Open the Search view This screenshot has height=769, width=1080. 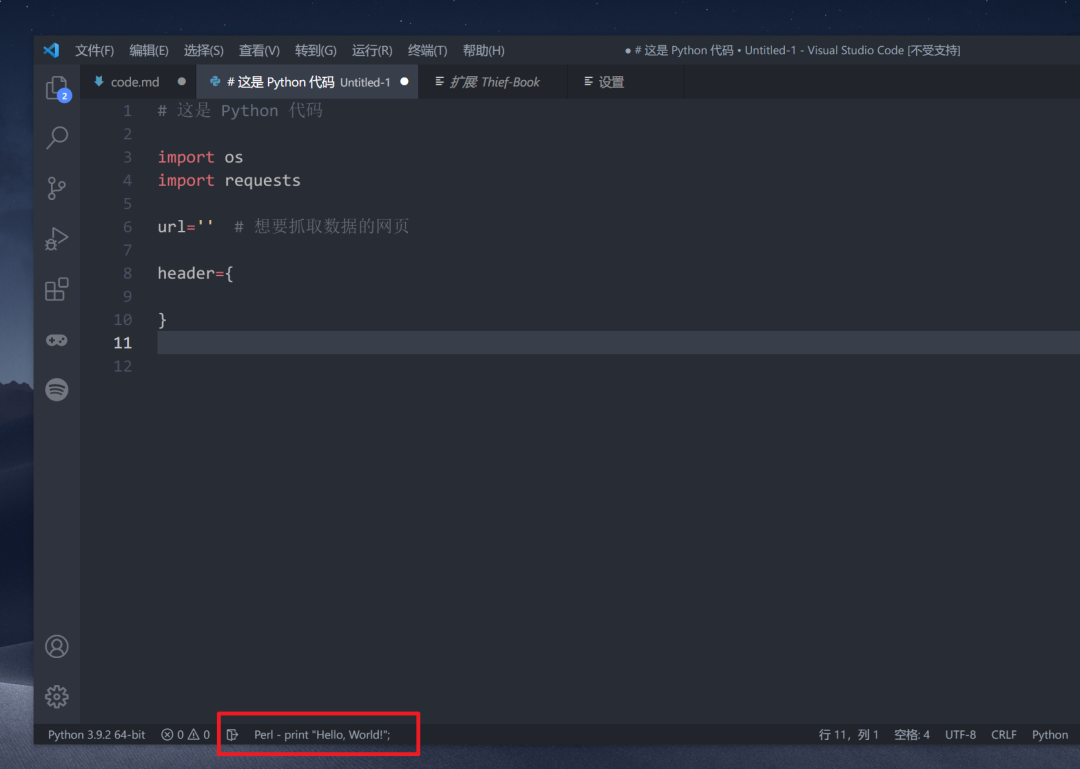click(56, 137)
